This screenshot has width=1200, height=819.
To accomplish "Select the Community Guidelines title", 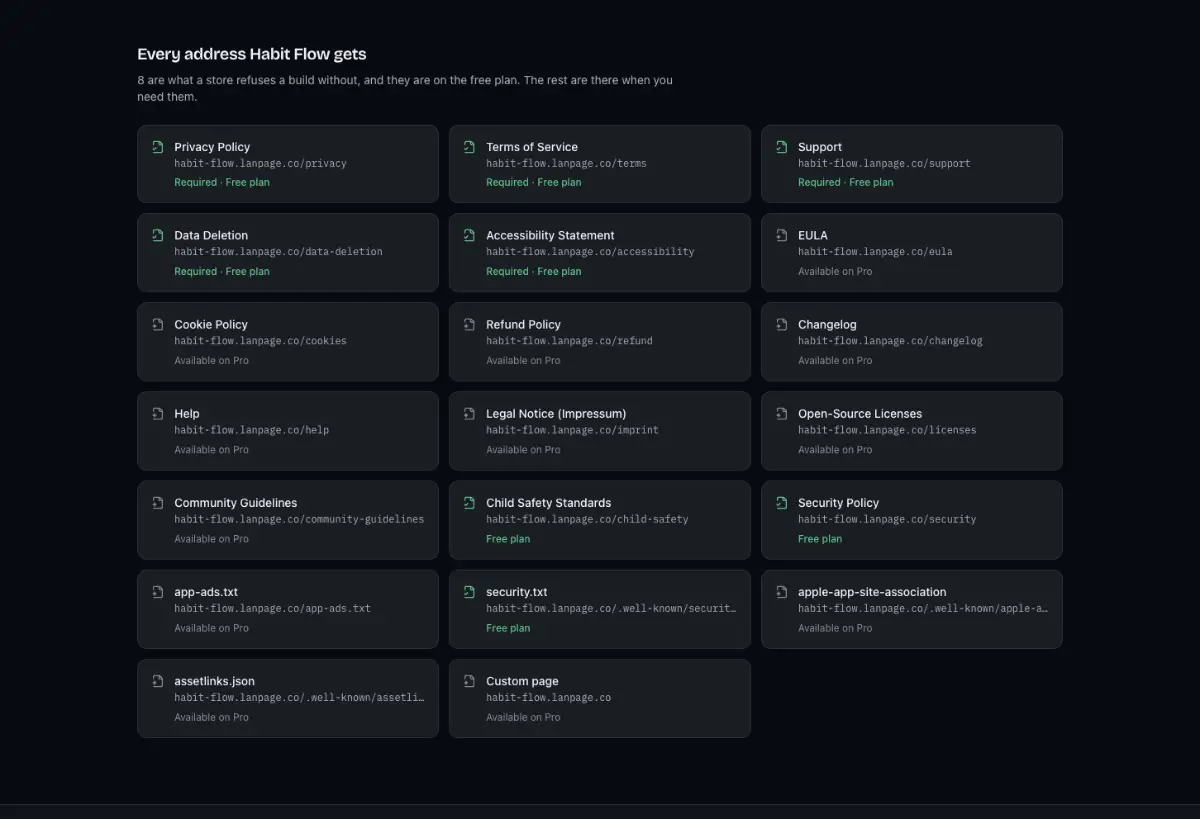I will click(x=235, y=503).
